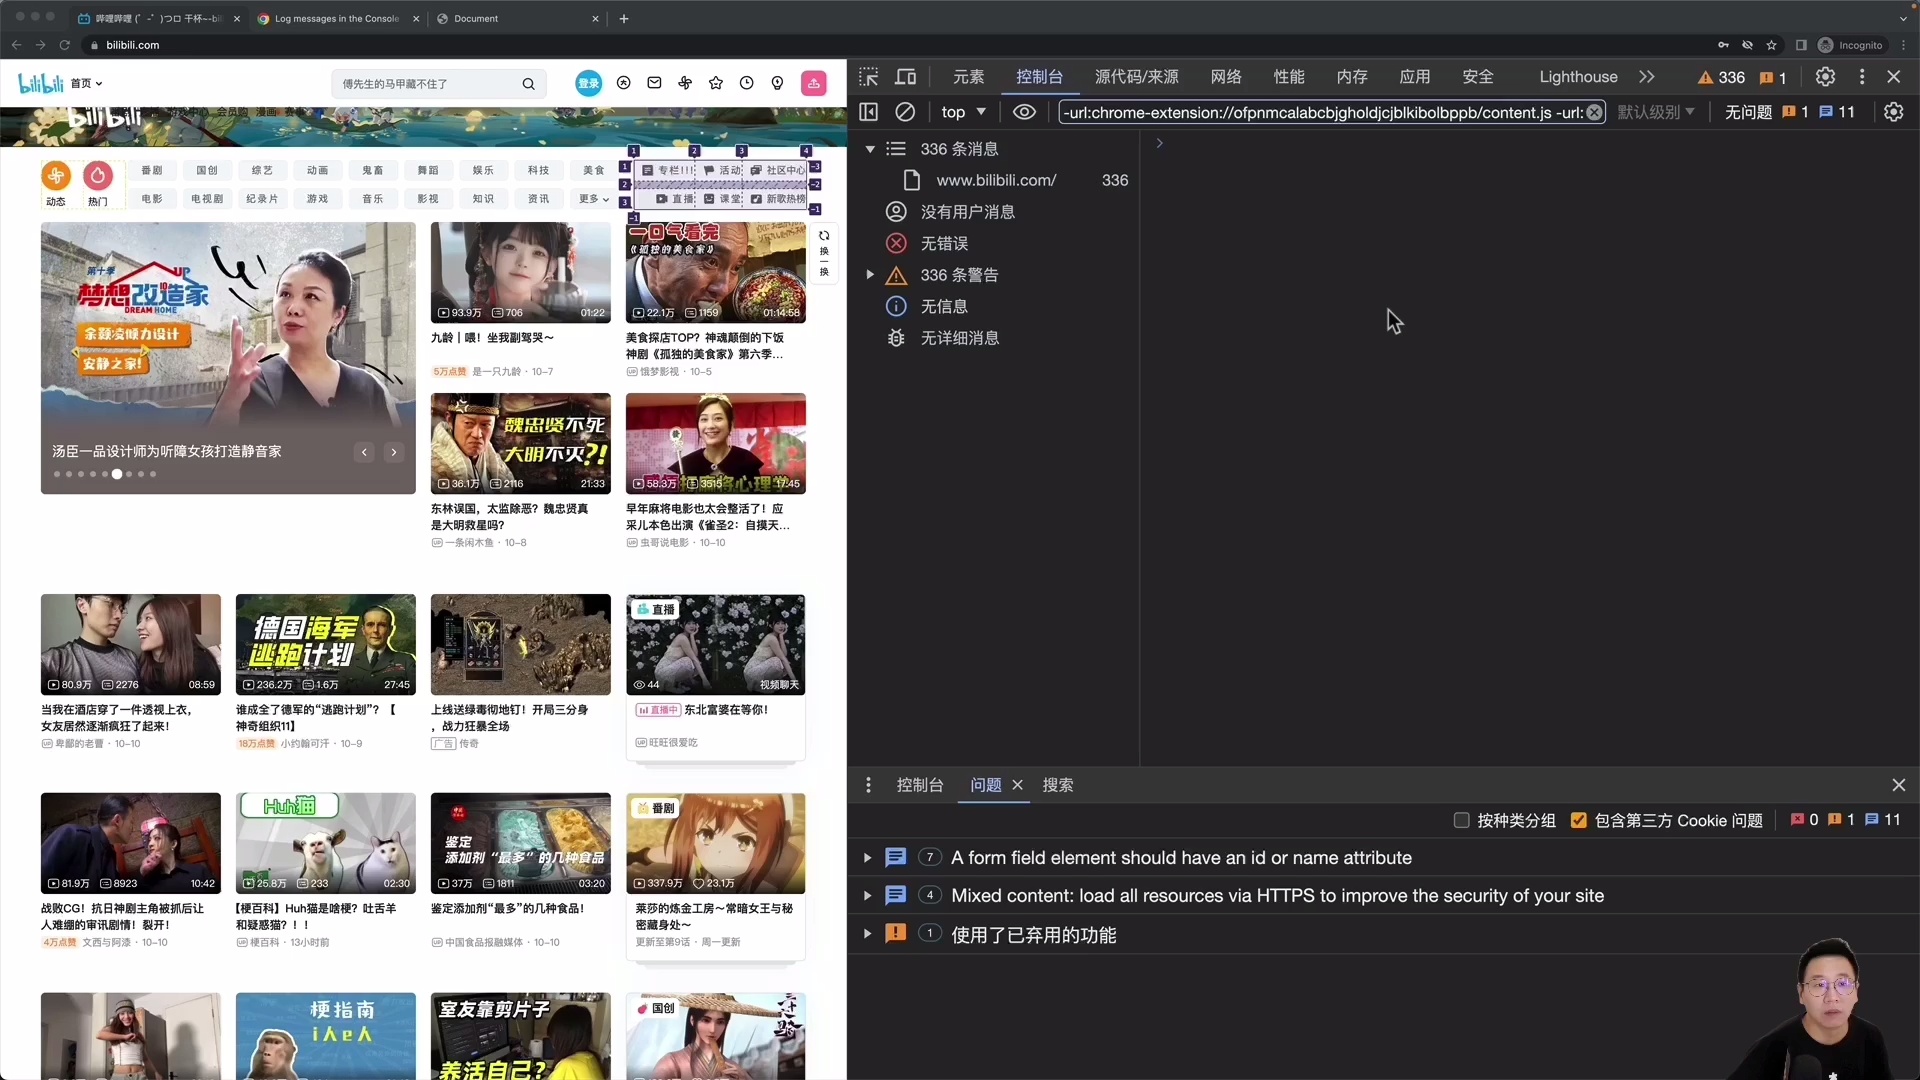This screenshot has height=1080, width=1920.
Task: Toggle the device toolbar emulation
Action: (906, 77)
